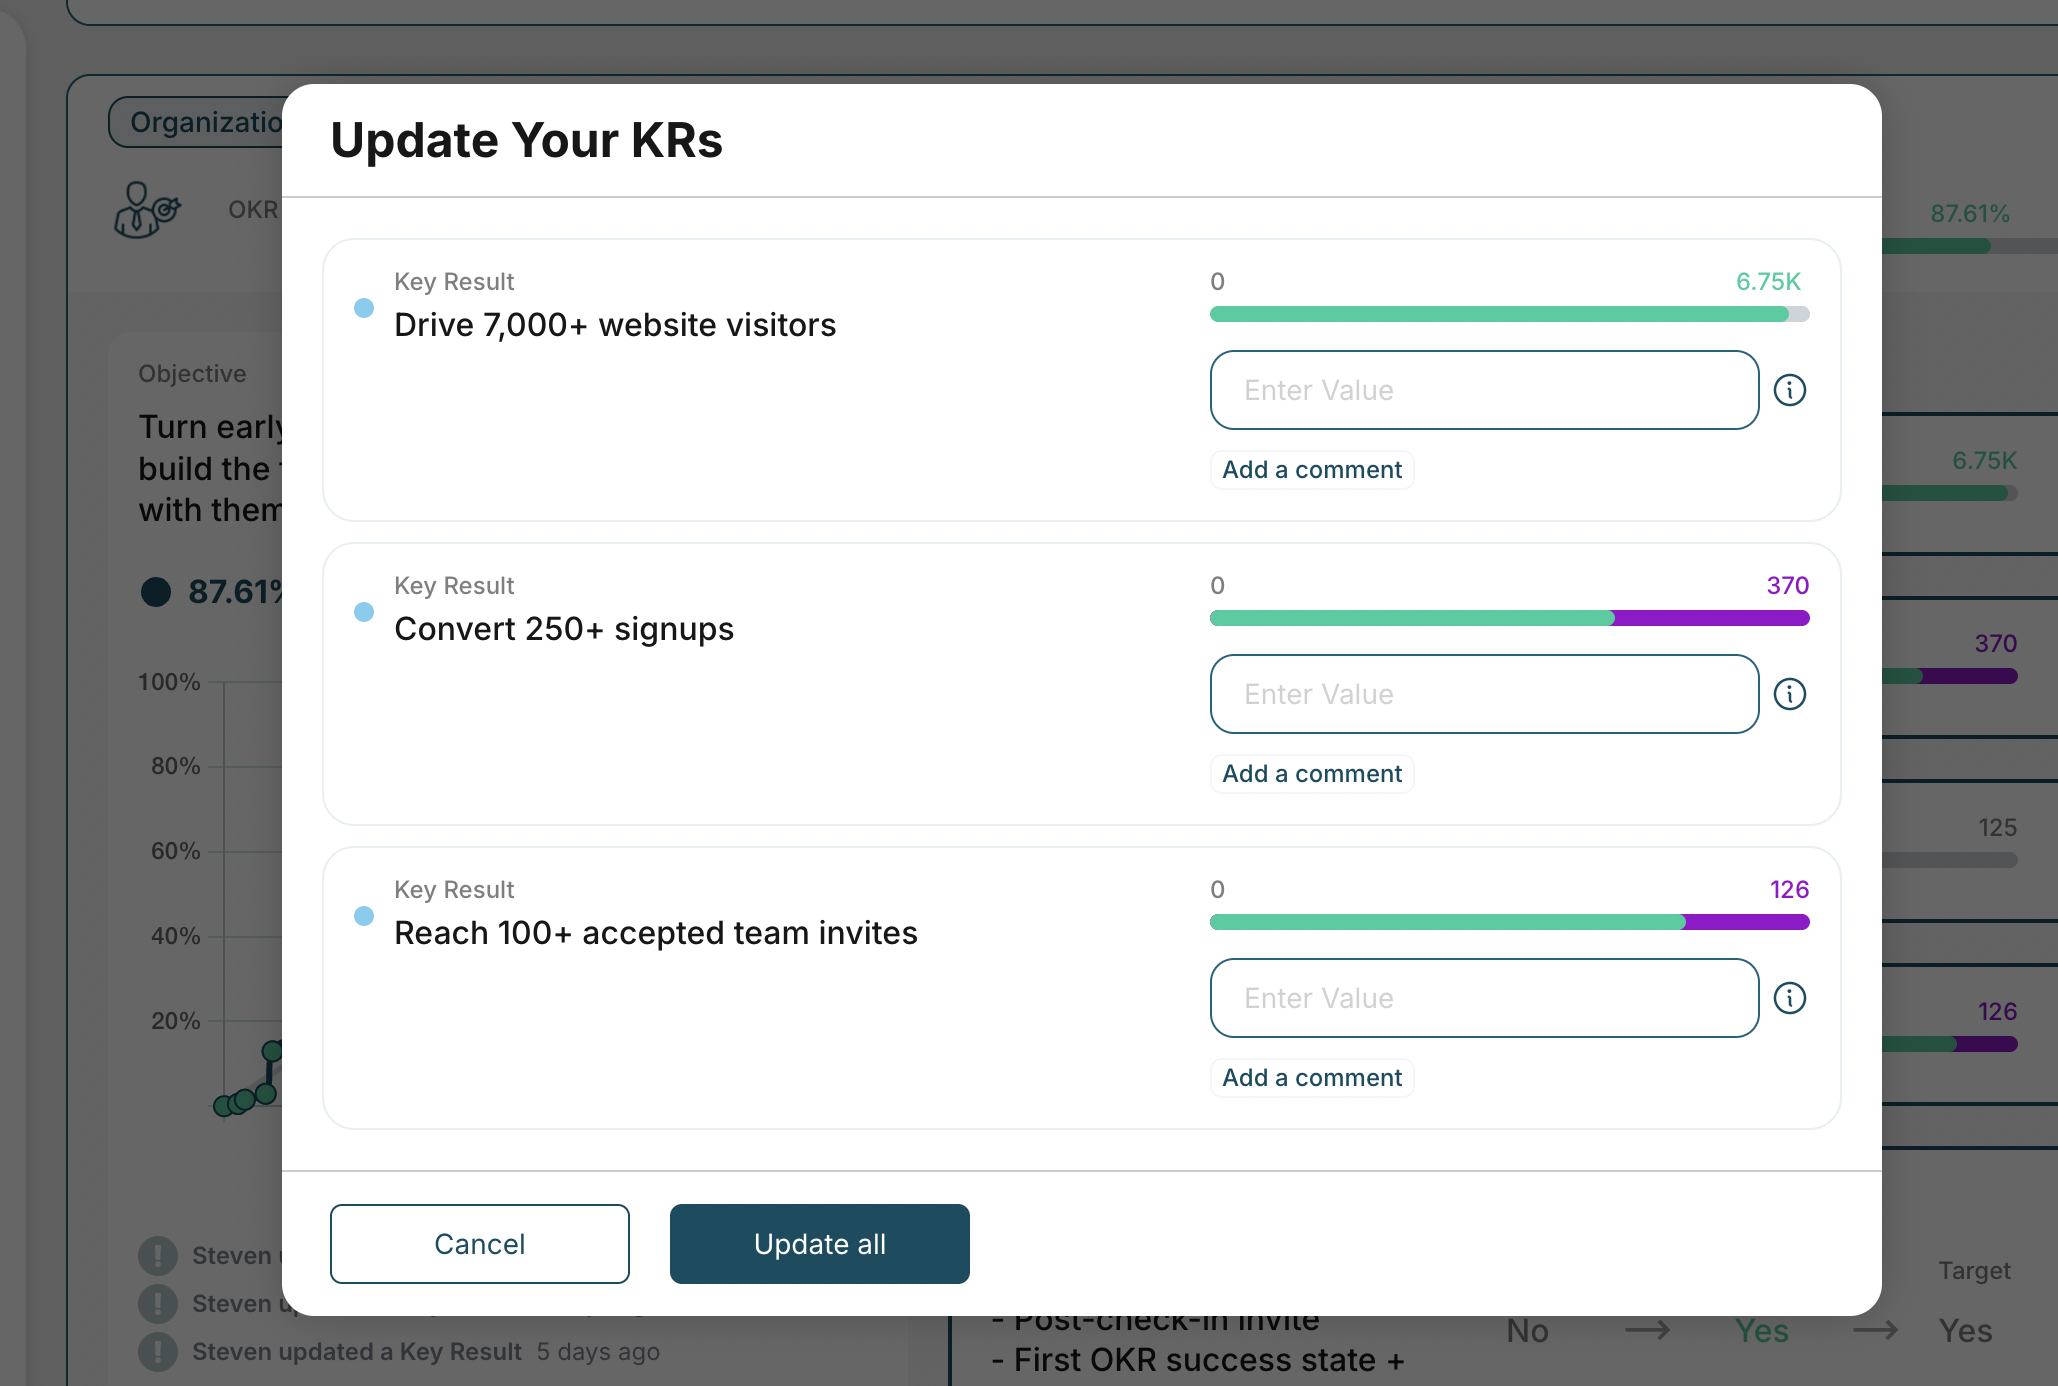Viewport: 2058px width, 1386px height.
Task: Cancel the KR update dialog
Action: 480,1244
